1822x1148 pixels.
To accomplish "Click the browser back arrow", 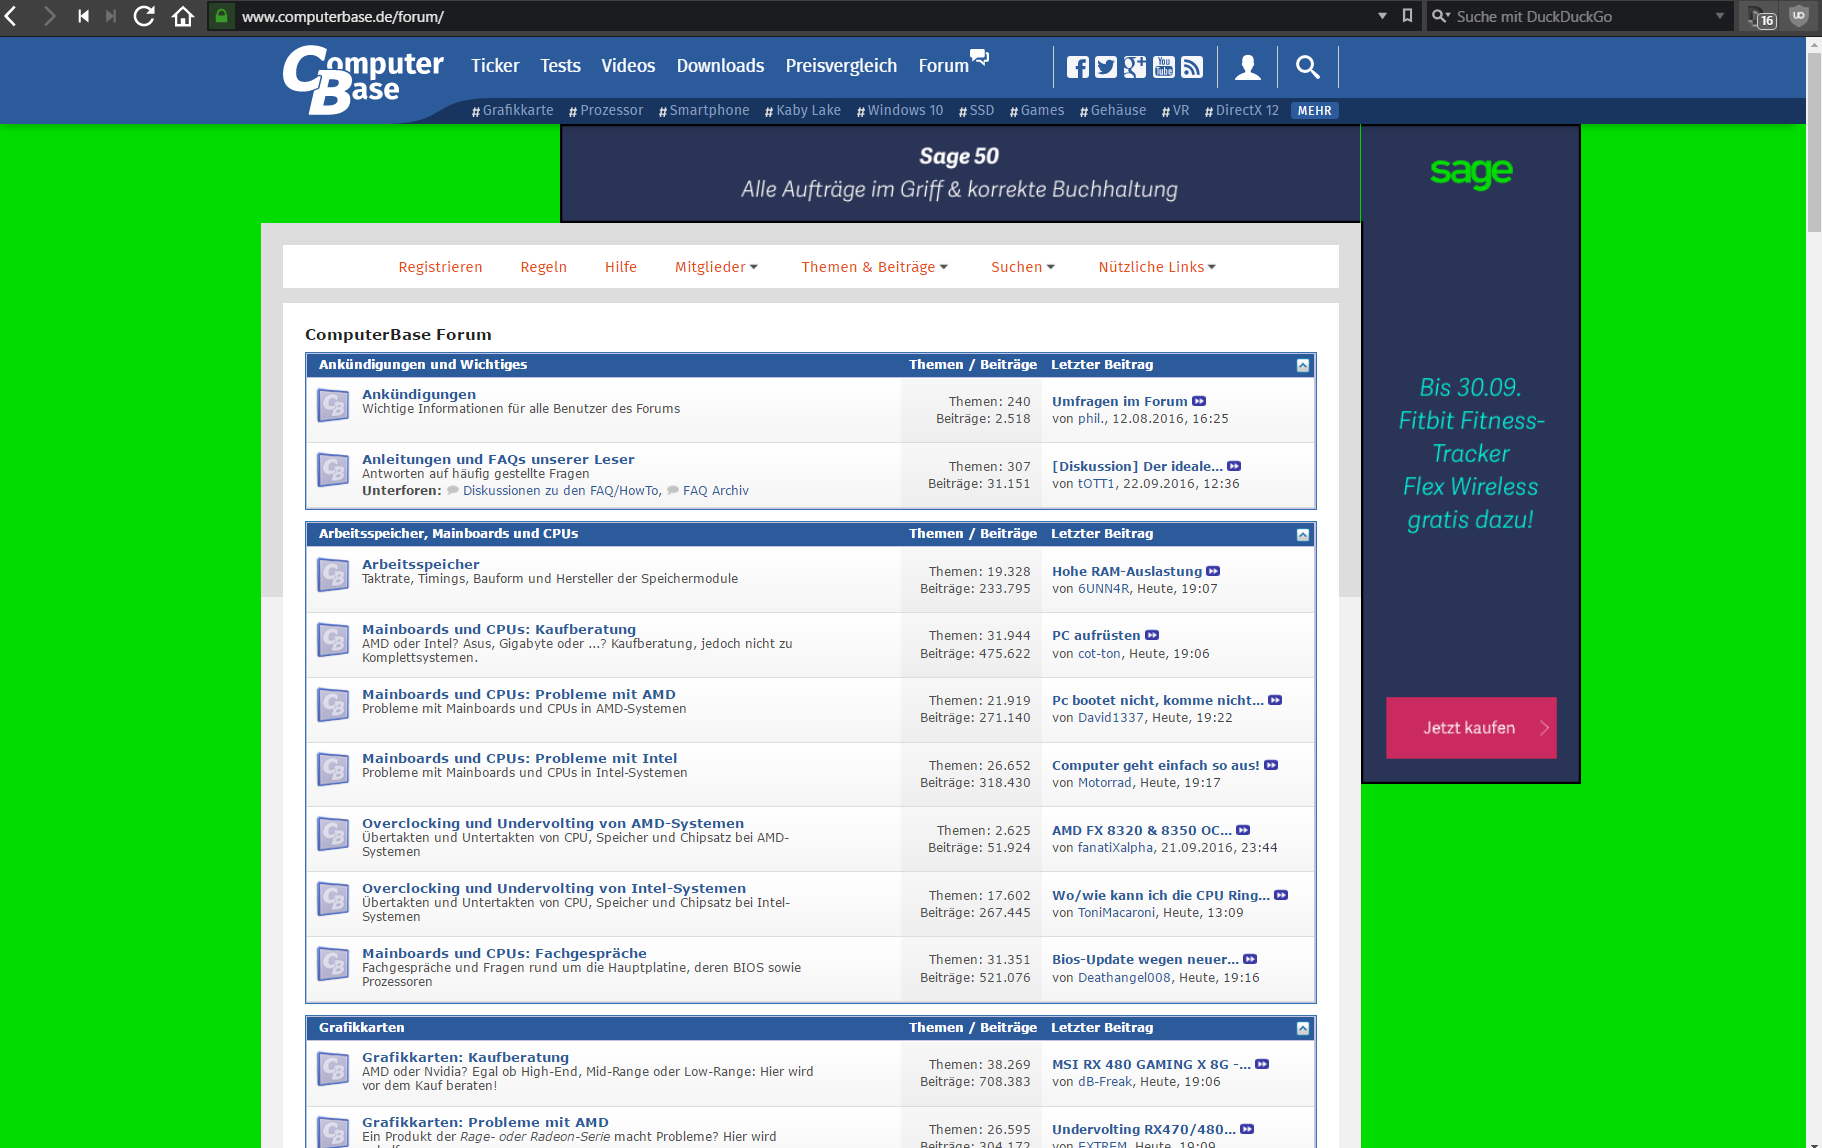I will pos(11,16).
